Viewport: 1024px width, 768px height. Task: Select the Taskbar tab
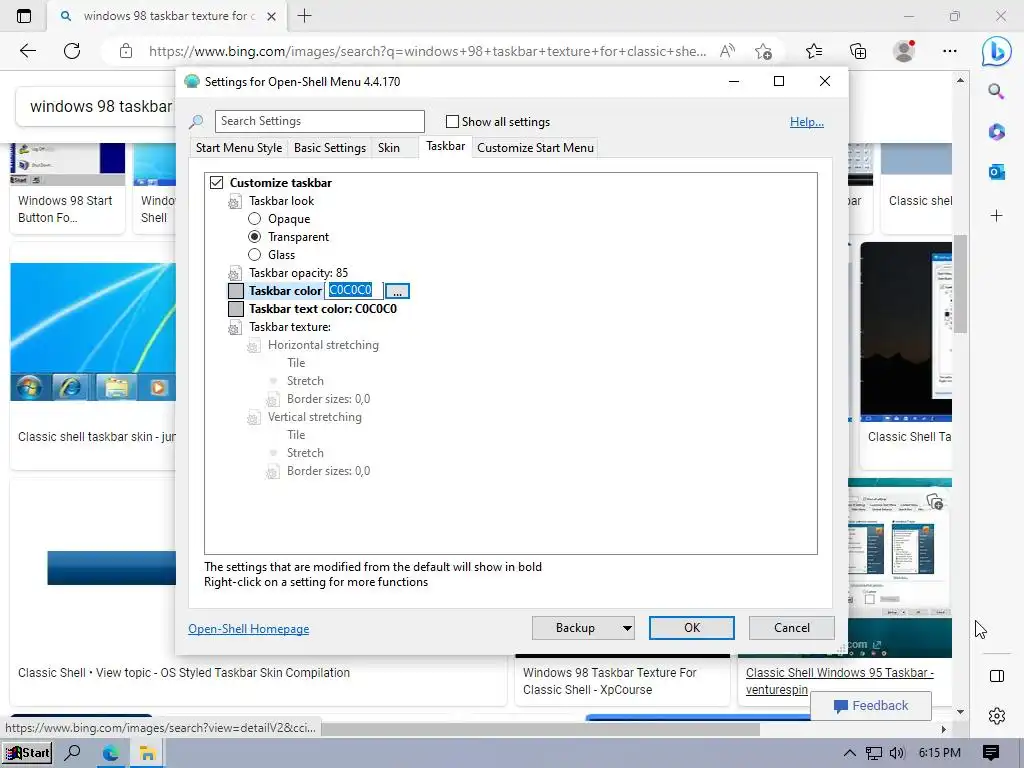[x=445, y=146]
